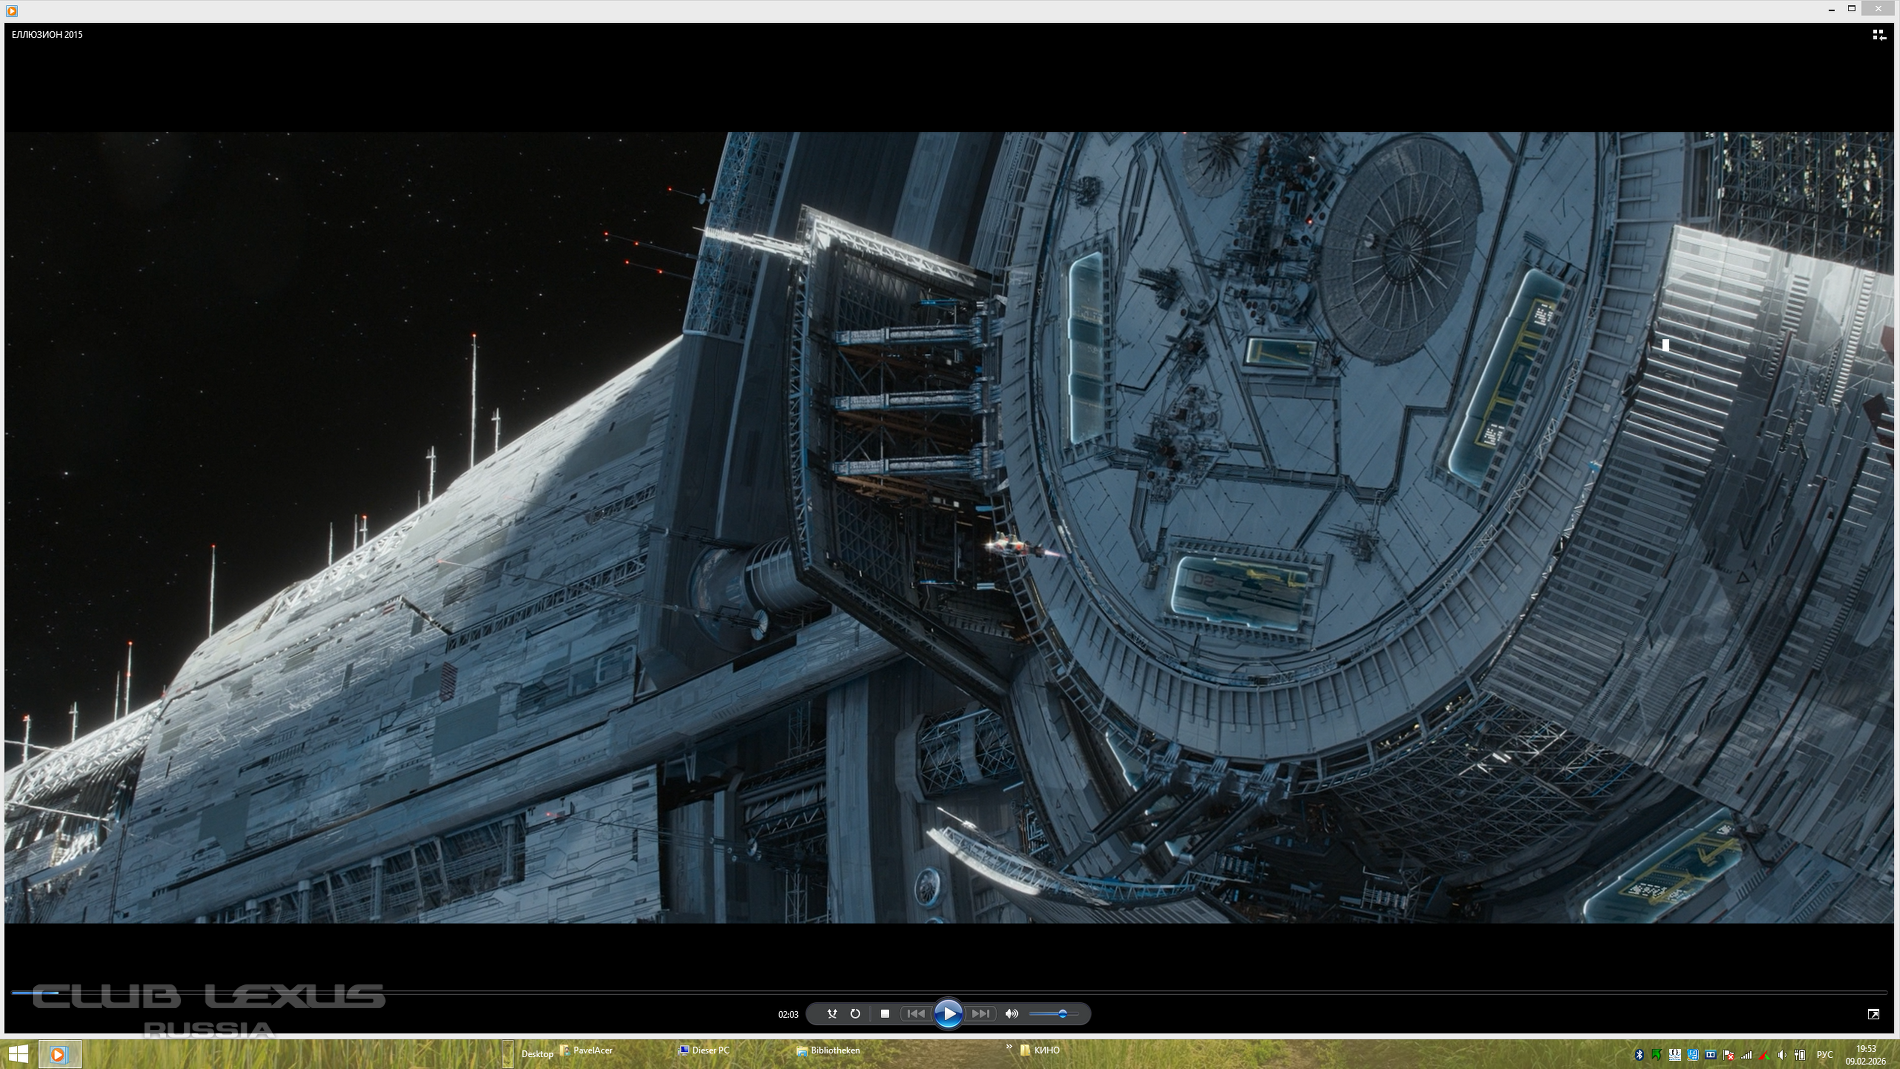
Task: Switch to Library view
Action: (x=1878, y=35)
